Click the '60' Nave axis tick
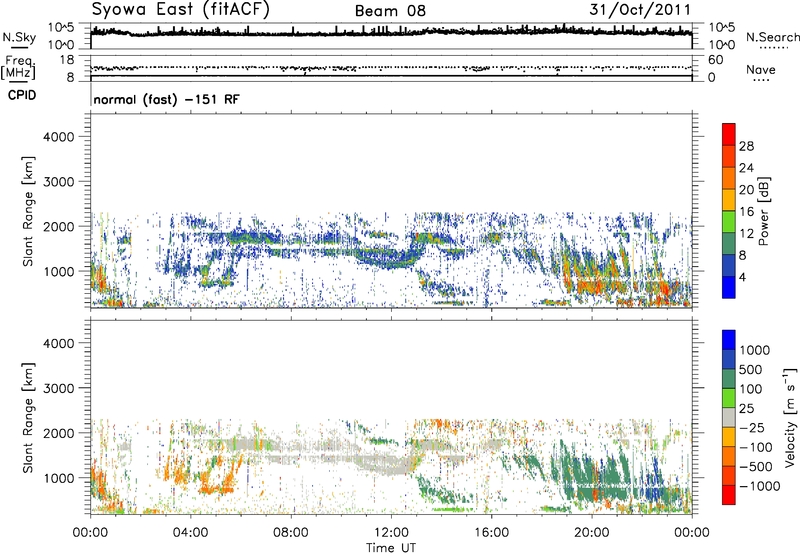This screenshot has height=554, width=800. click(715, 60)
